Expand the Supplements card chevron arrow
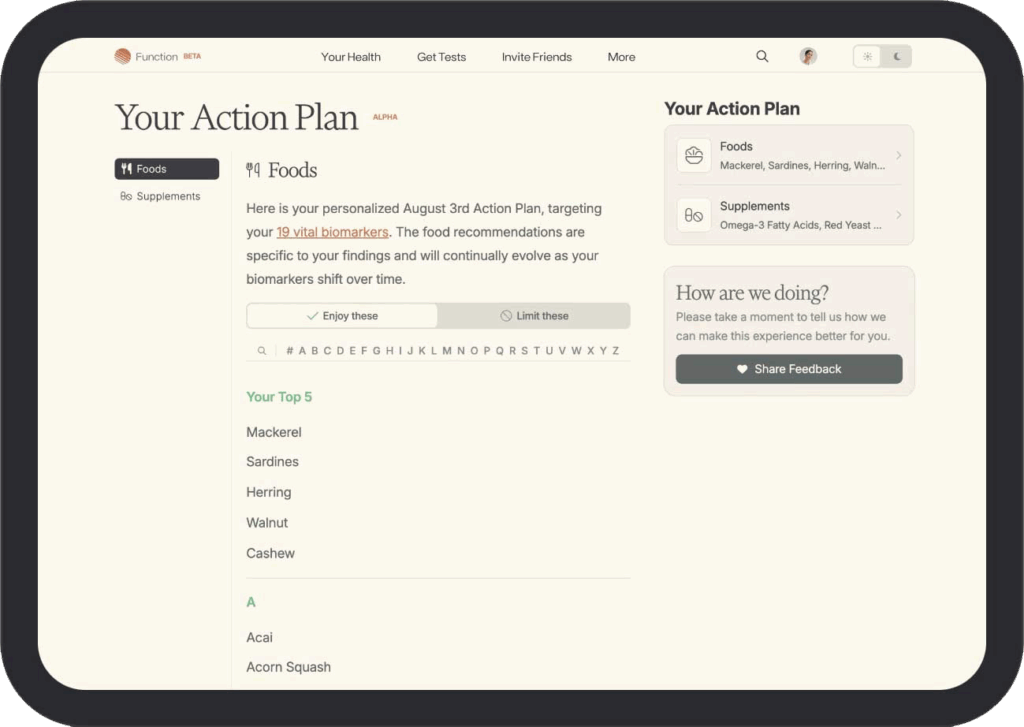The width and height of the screenshot is (1024, 727). (899, 215)
